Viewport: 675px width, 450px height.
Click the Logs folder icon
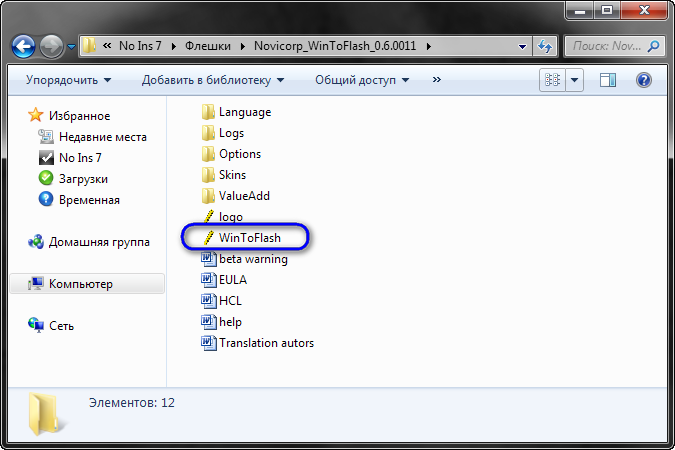pyautogui.click(x=208, y=133)
